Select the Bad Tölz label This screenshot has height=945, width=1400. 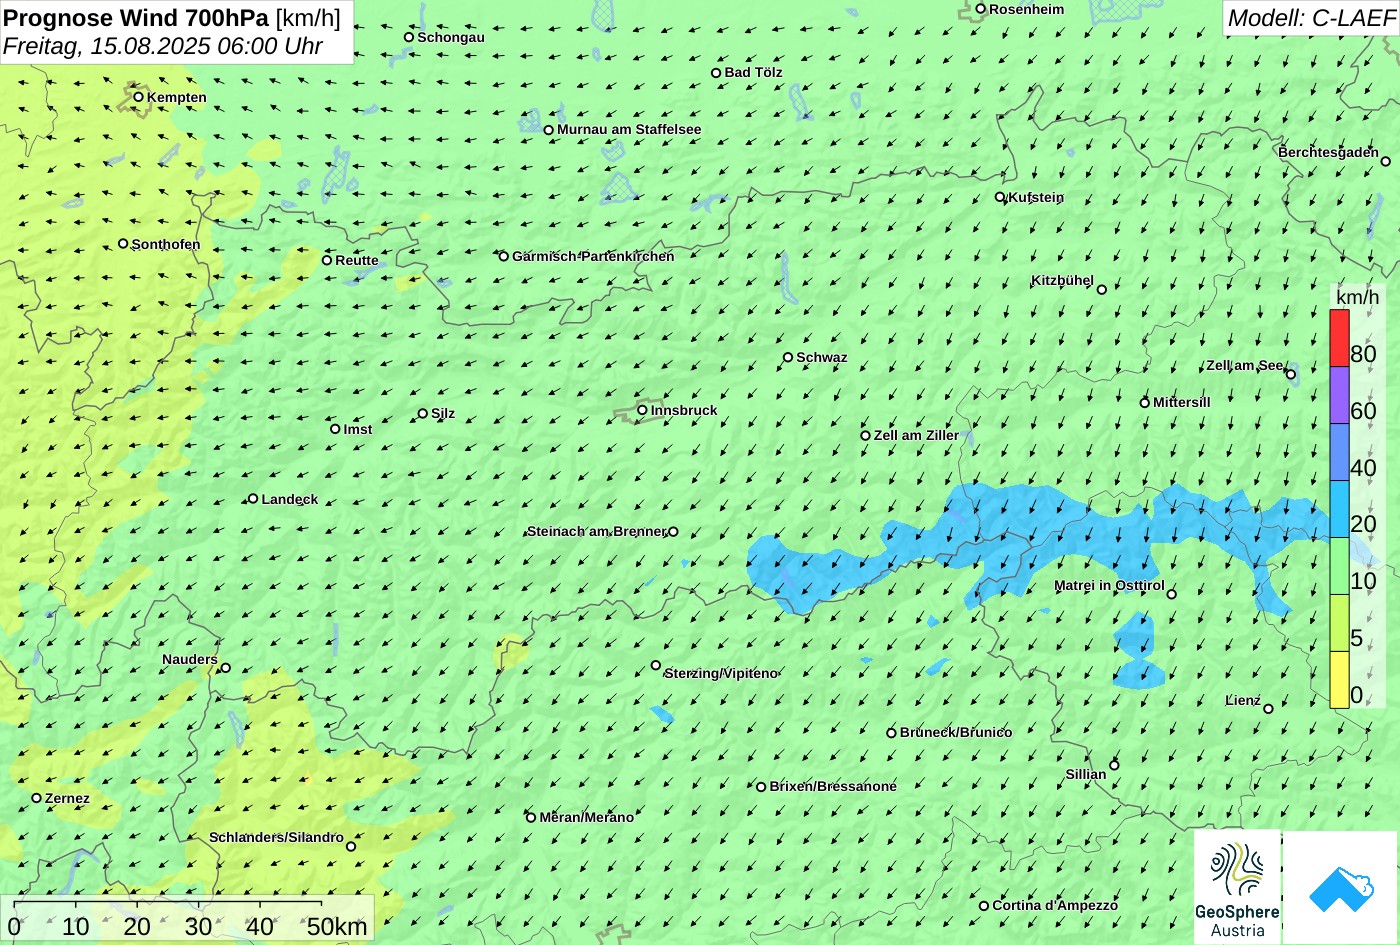click(x=754, y=72)
